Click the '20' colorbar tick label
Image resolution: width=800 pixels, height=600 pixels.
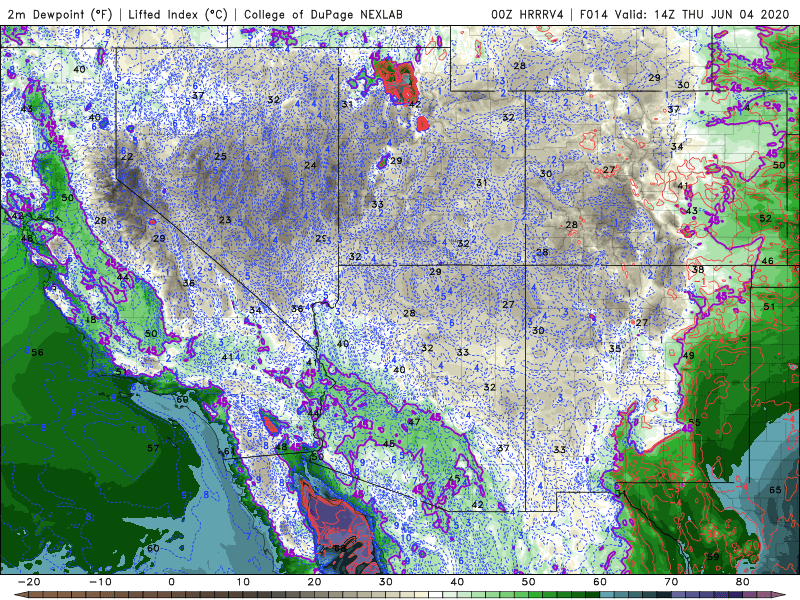click(314, 582)
